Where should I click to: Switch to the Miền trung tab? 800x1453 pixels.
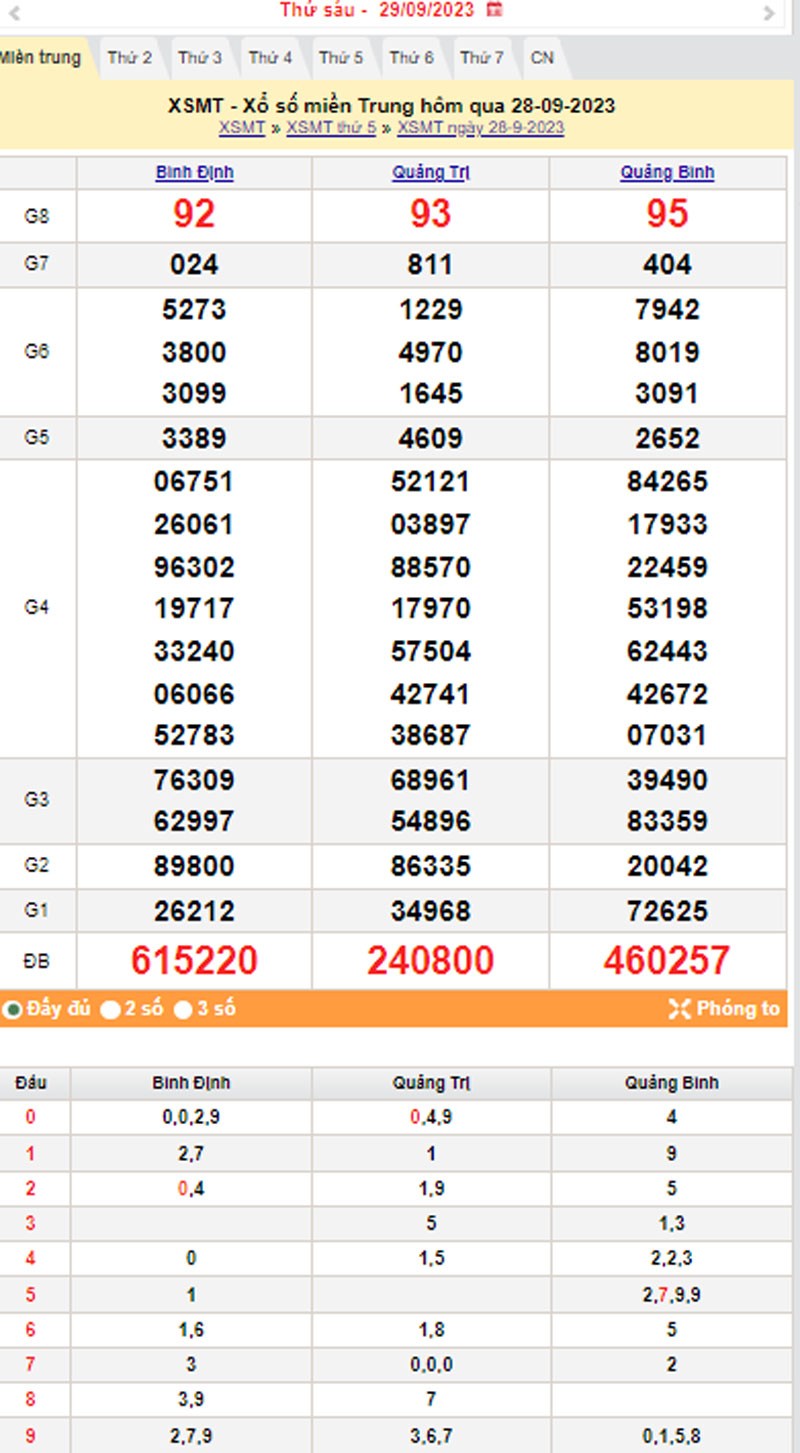(40, 58)
